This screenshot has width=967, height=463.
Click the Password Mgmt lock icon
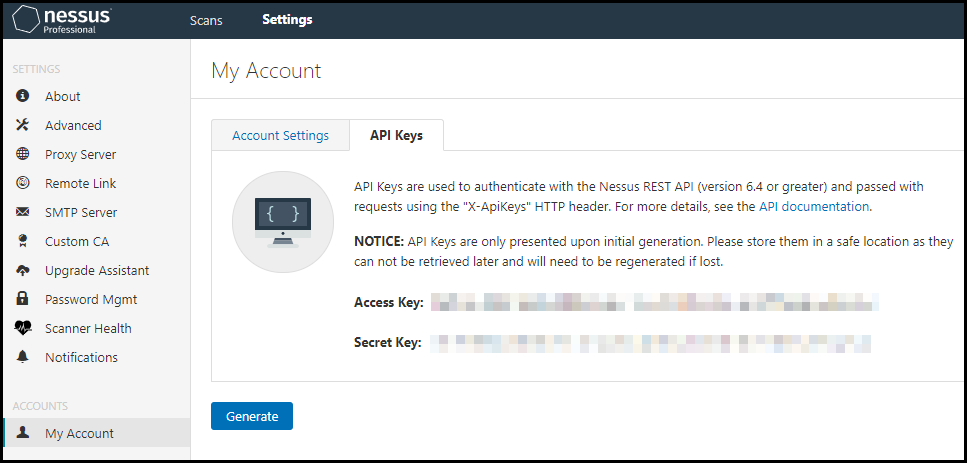23,299
